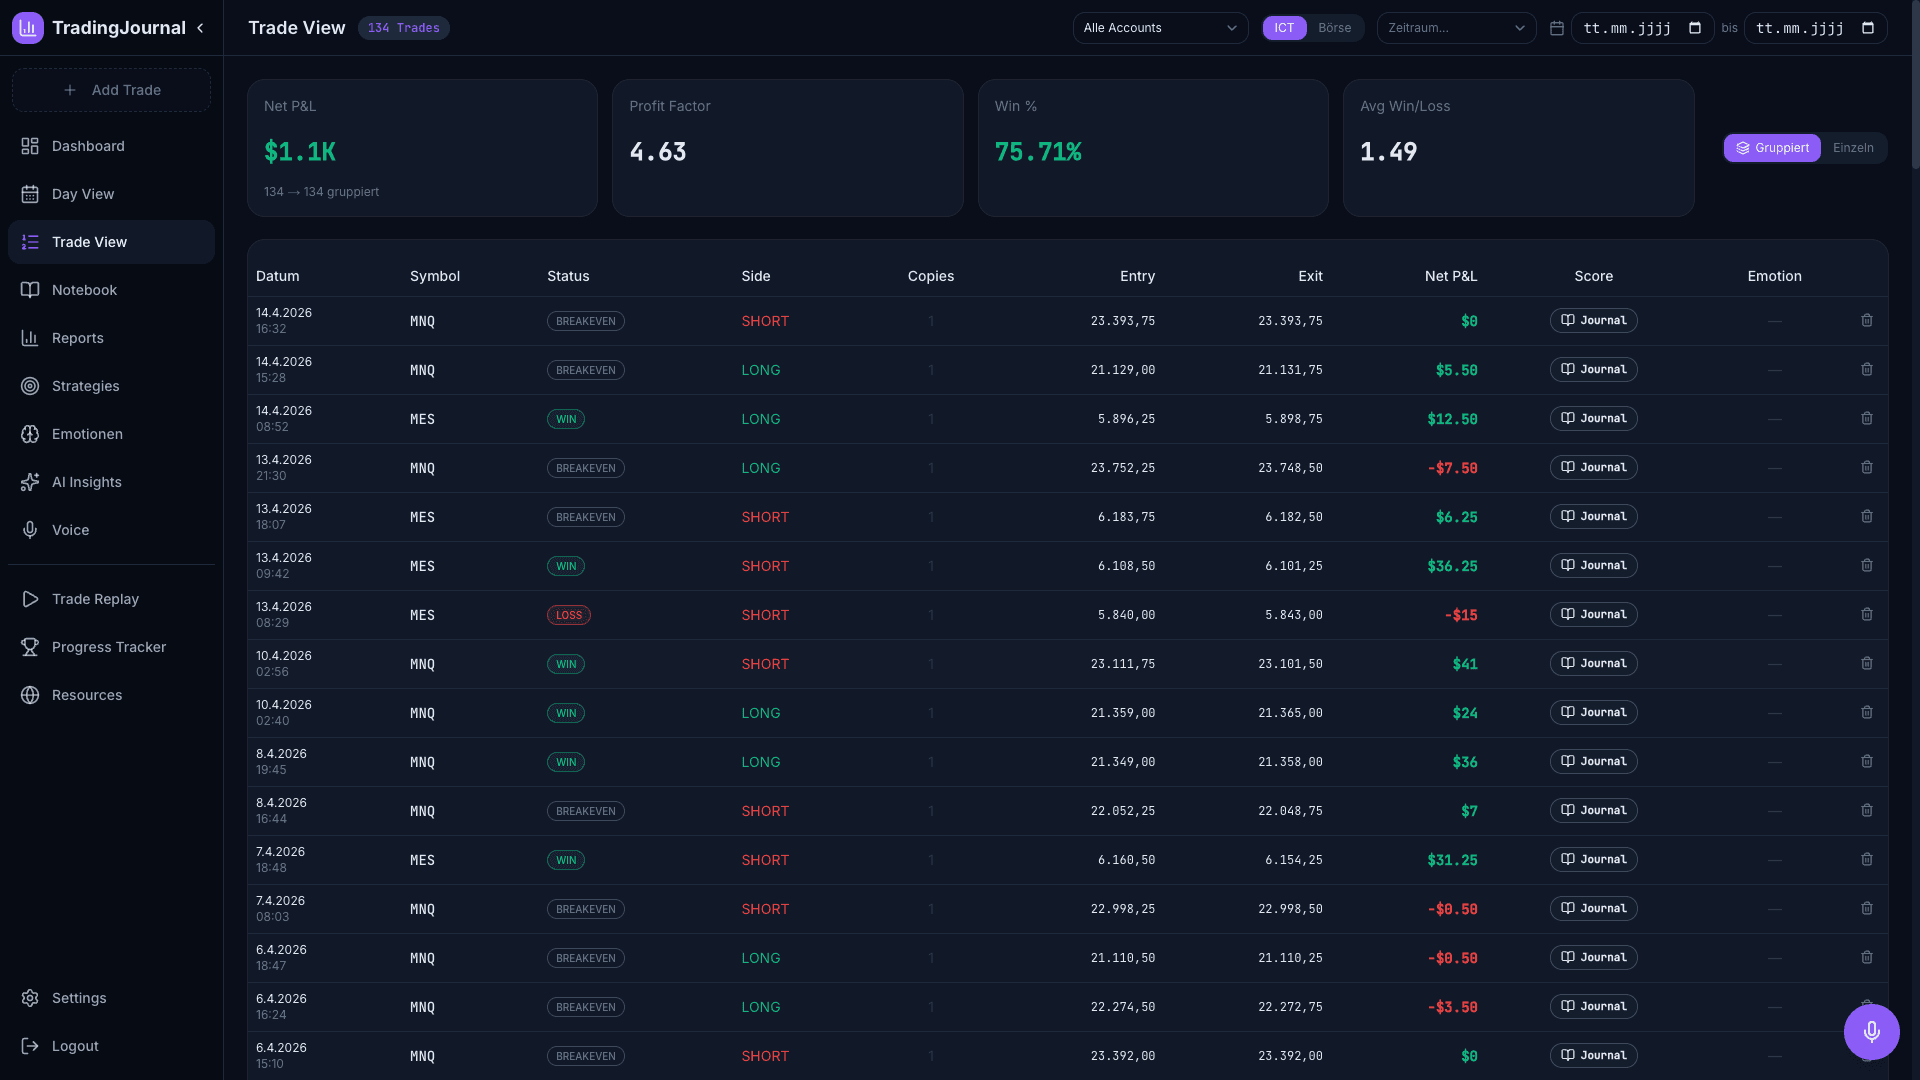Delete the 13.4.2026 21:30 trade

(1866, 468)
